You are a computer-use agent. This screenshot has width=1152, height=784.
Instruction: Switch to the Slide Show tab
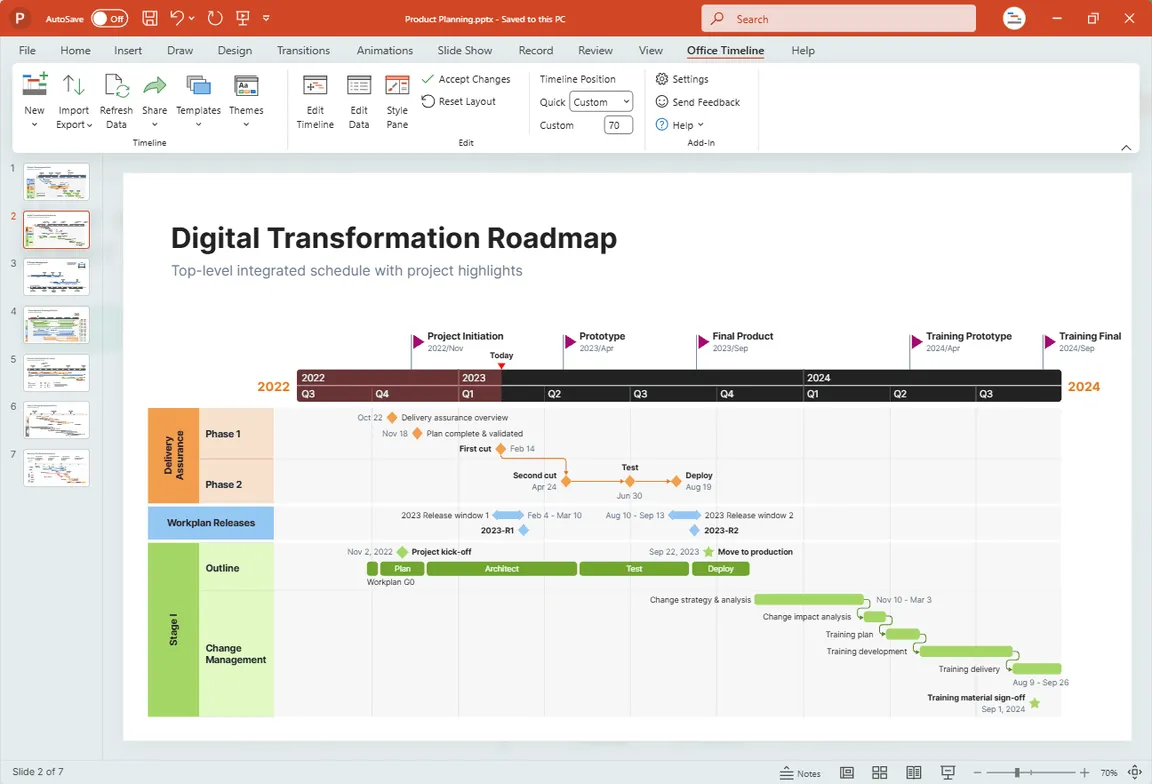click(x=464, y=50)
